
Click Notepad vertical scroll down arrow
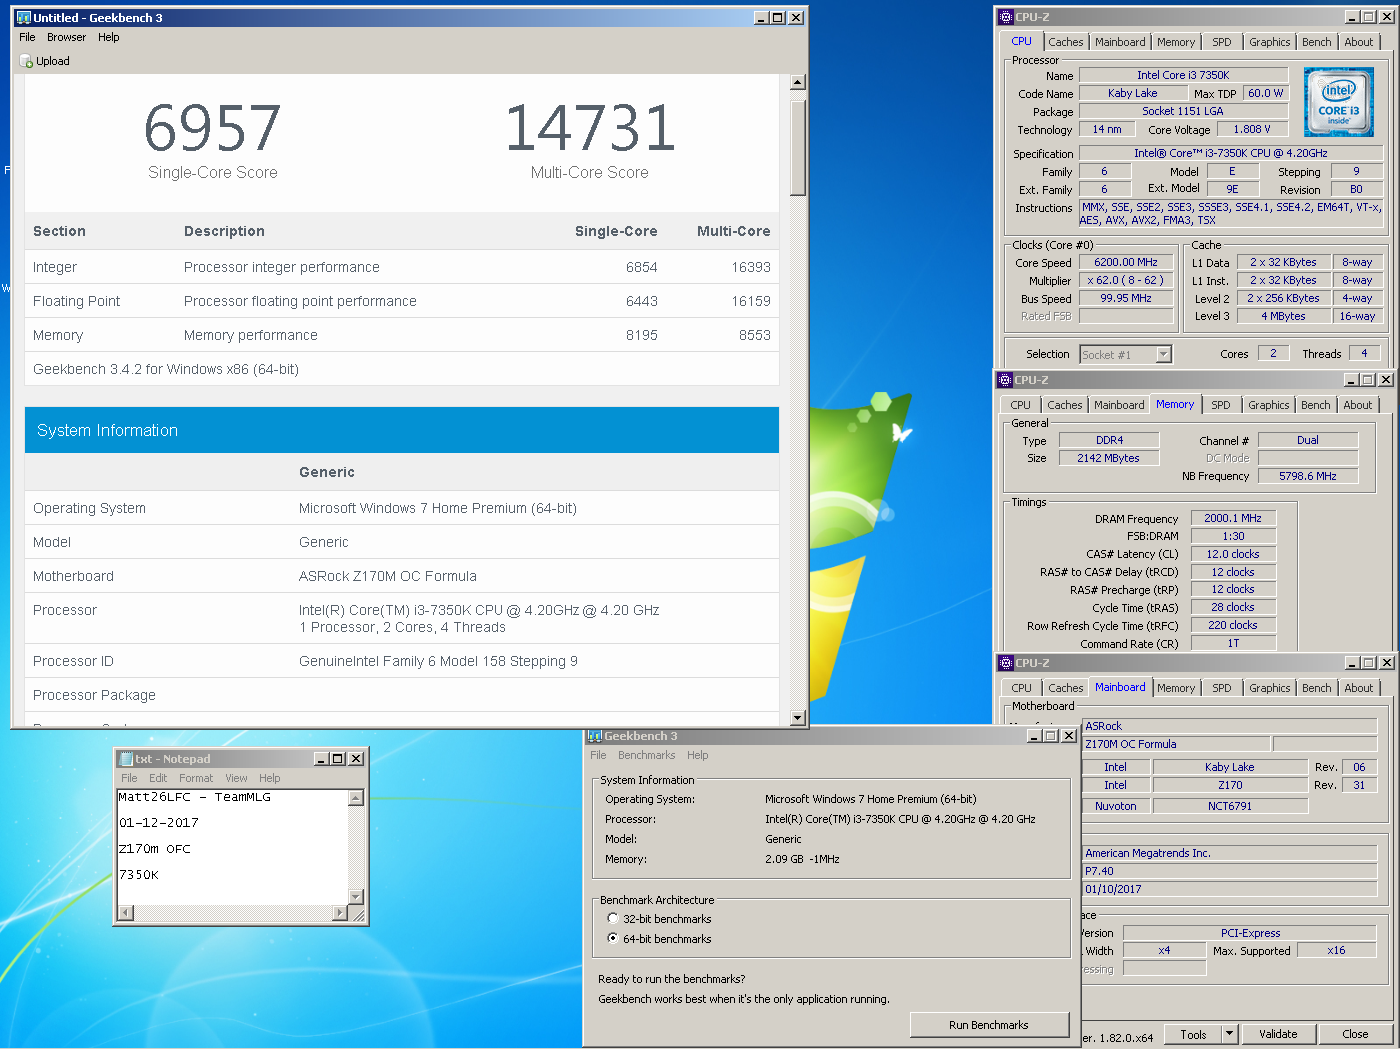355,897
